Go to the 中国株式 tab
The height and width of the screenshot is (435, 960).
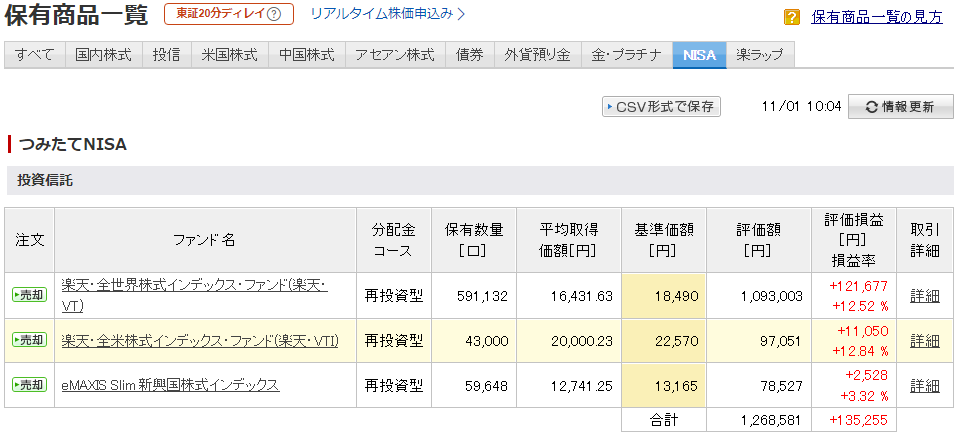point(307,55)
